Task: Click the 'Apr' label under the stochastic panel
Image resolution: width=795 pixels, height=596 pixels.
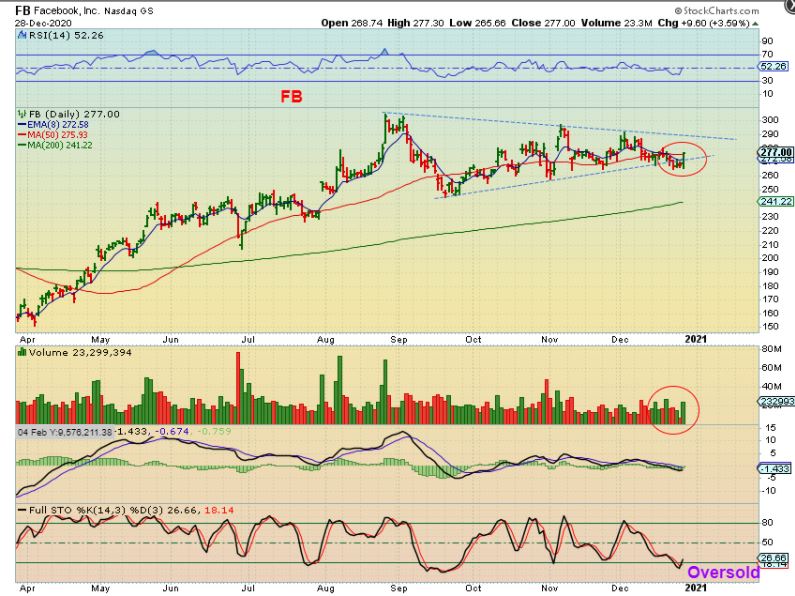Action: tap(27, 588)
